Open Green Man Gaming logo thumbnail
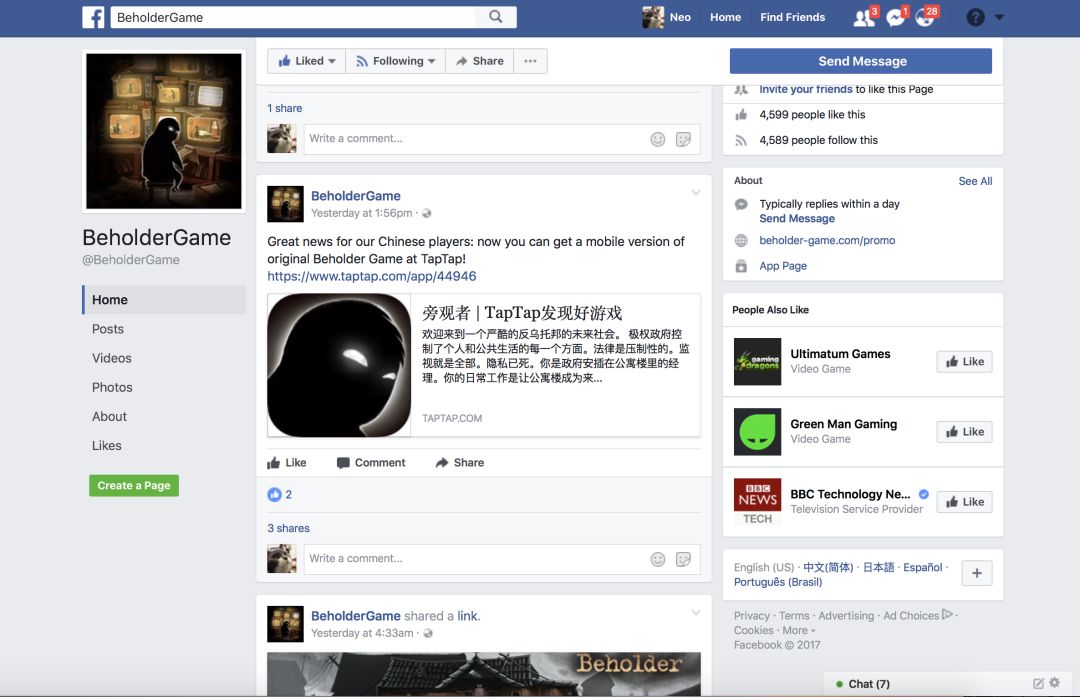 [x=758, y=432]
